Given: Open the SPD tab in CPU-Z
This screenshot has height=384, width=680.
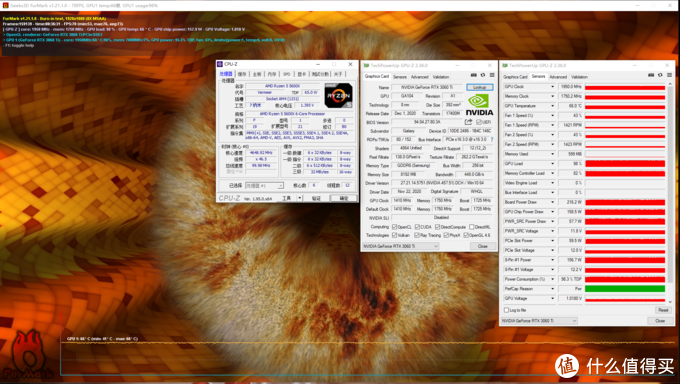Looking at the screenshot, I should tap(286, 74).
